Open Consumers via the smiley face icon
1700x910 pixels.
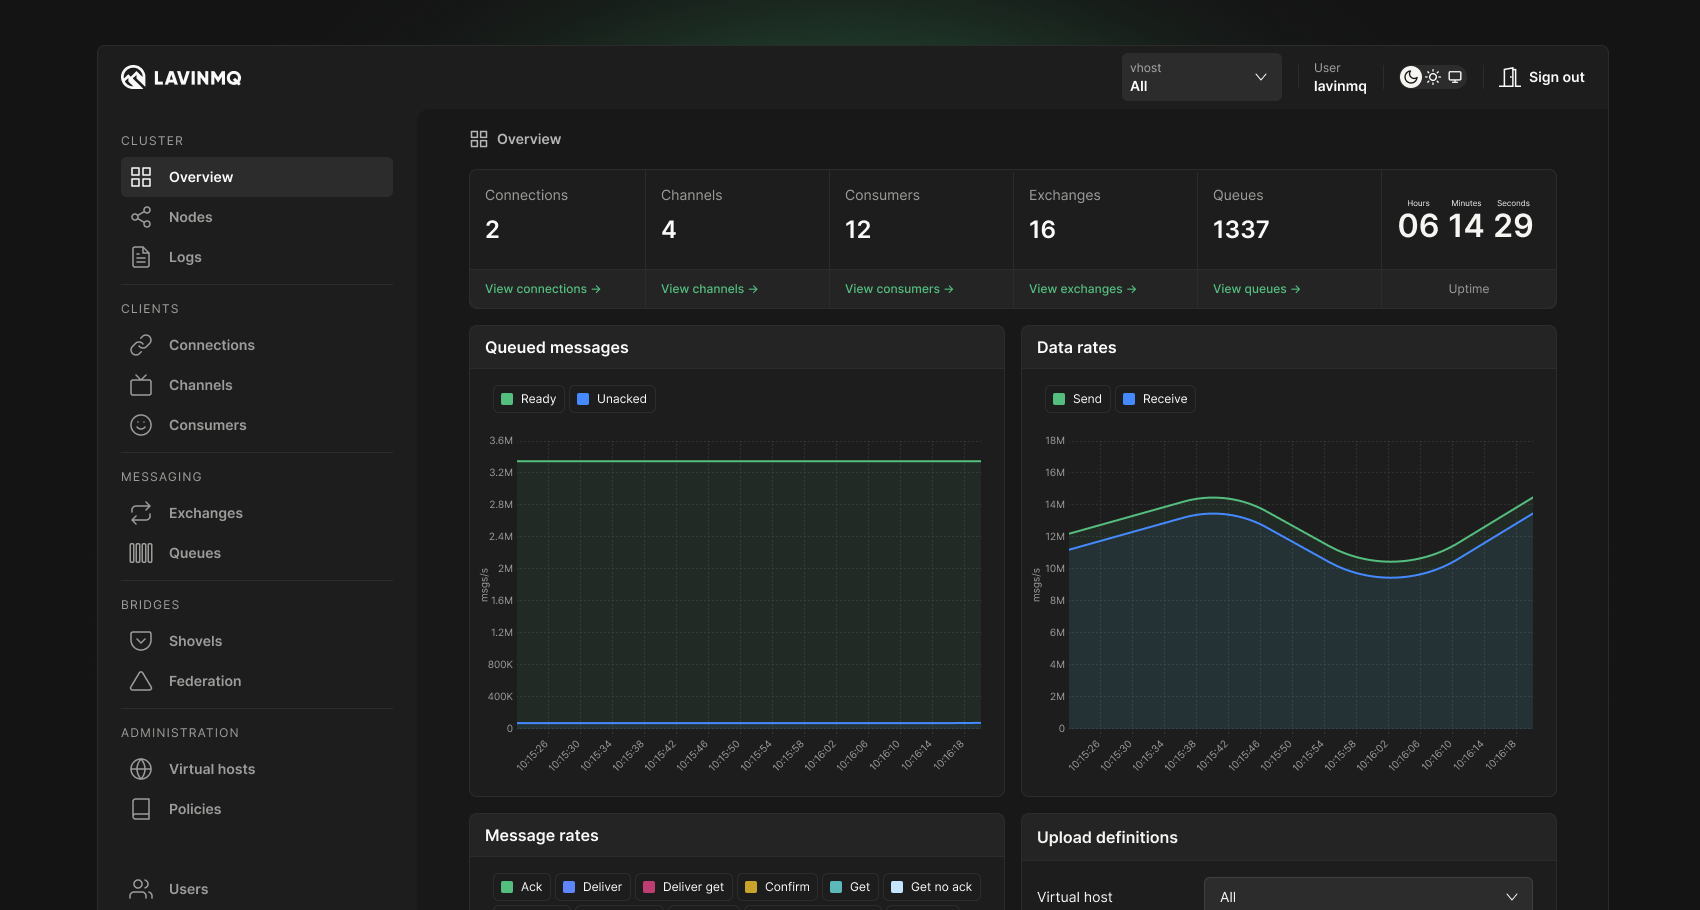(141, 424)
